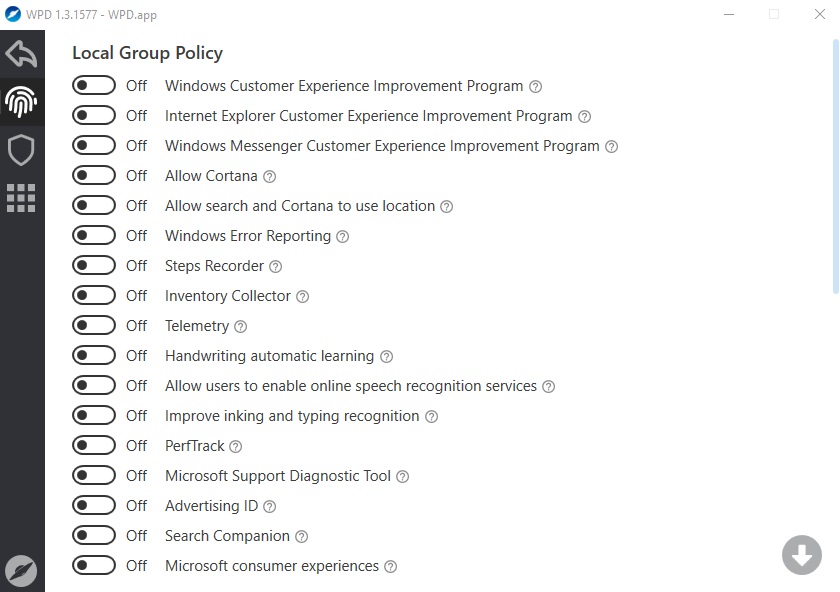Enable the Telemetry toggle

coord(94,325)
